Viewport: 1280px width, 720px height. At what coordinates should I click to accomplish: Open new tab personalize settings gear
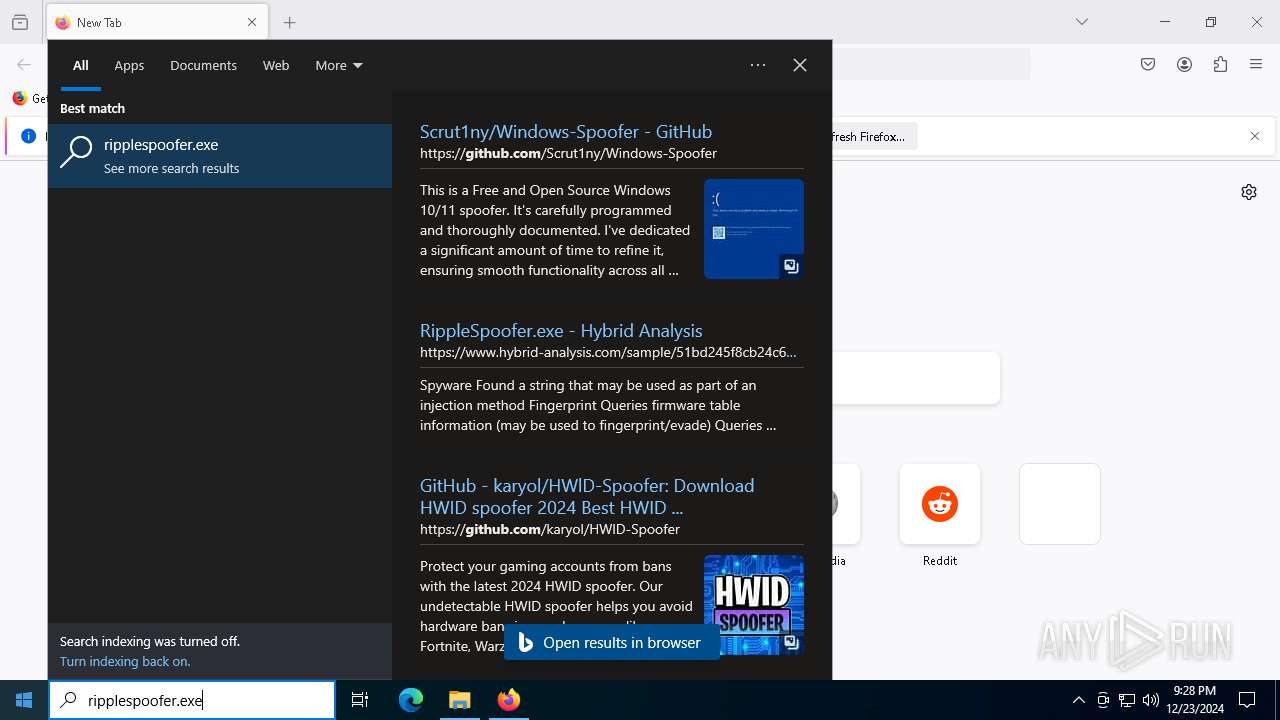(1249, 192)
